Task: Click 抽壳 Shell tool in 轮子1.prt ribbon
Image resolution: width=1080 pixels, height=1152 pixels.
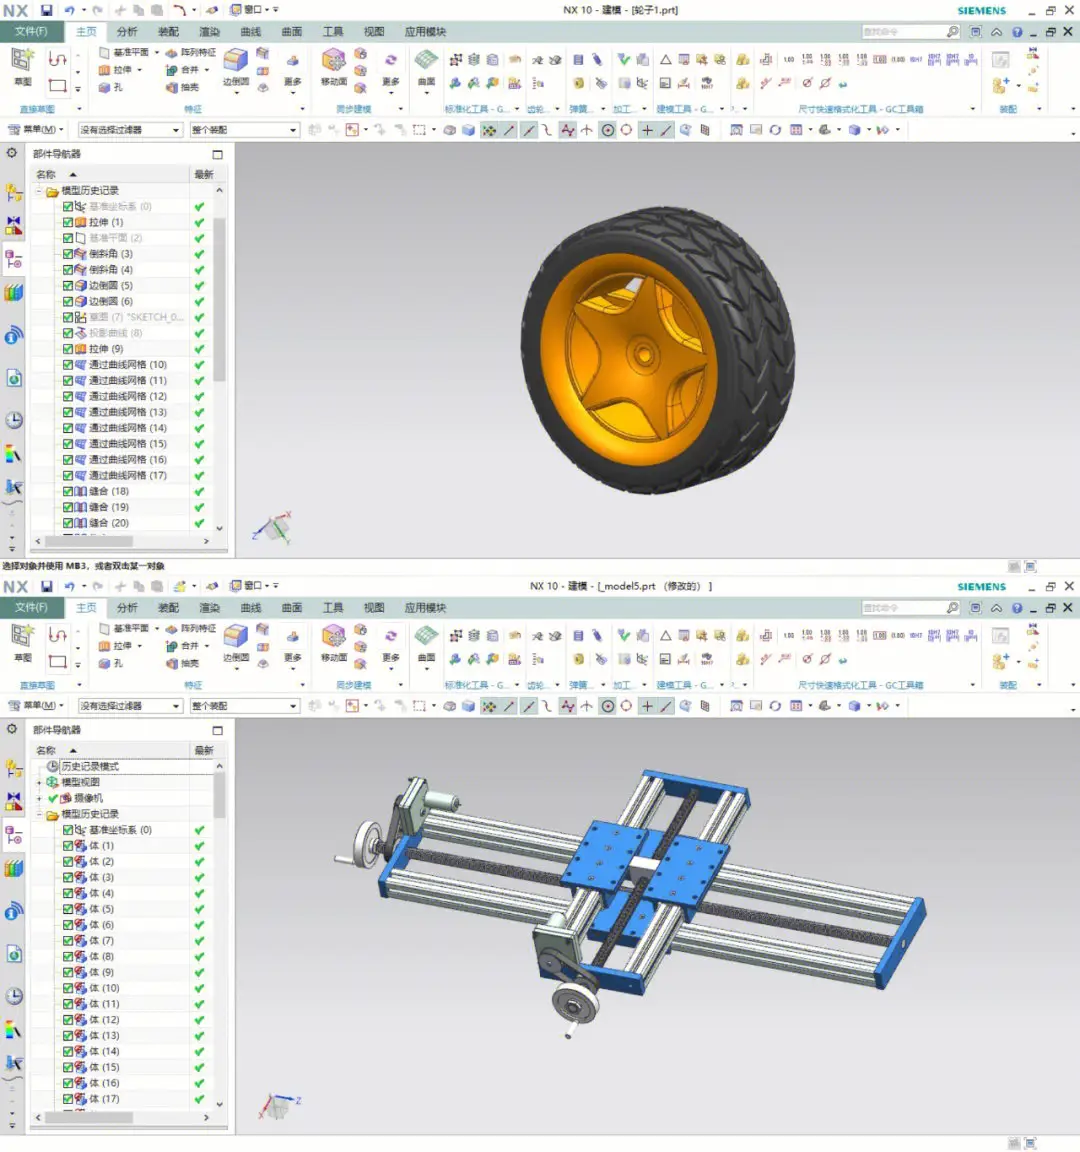Action: point(183,87)
